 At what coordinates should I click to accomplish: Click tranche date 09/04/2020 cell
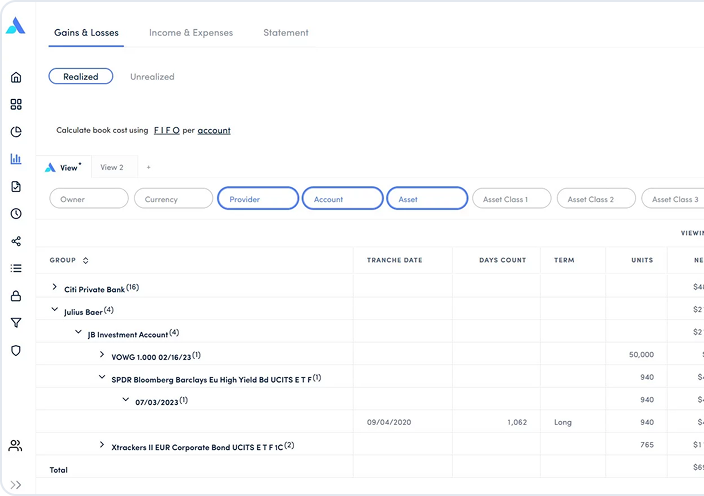tap(389, 422)
